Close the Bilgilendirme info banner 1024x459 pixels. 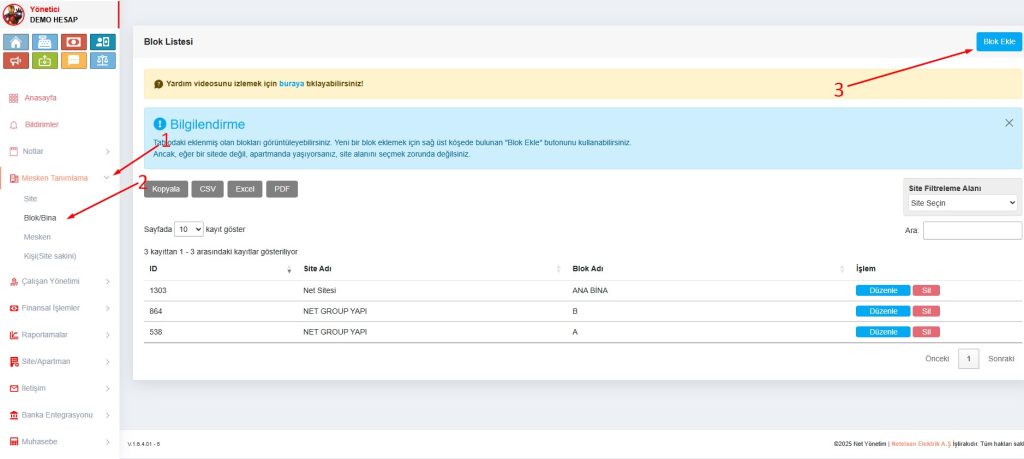[1008, 122]
